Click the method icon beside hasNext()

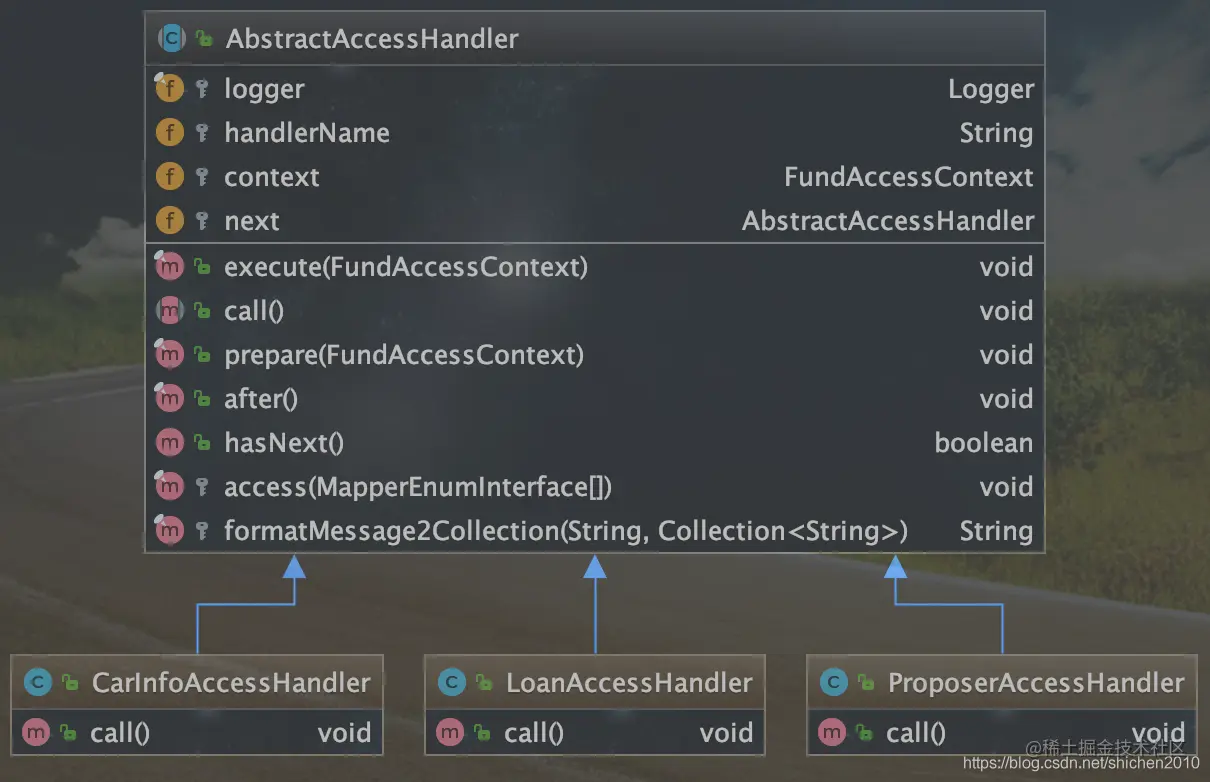pyautogui.click(x=170, y=442)
